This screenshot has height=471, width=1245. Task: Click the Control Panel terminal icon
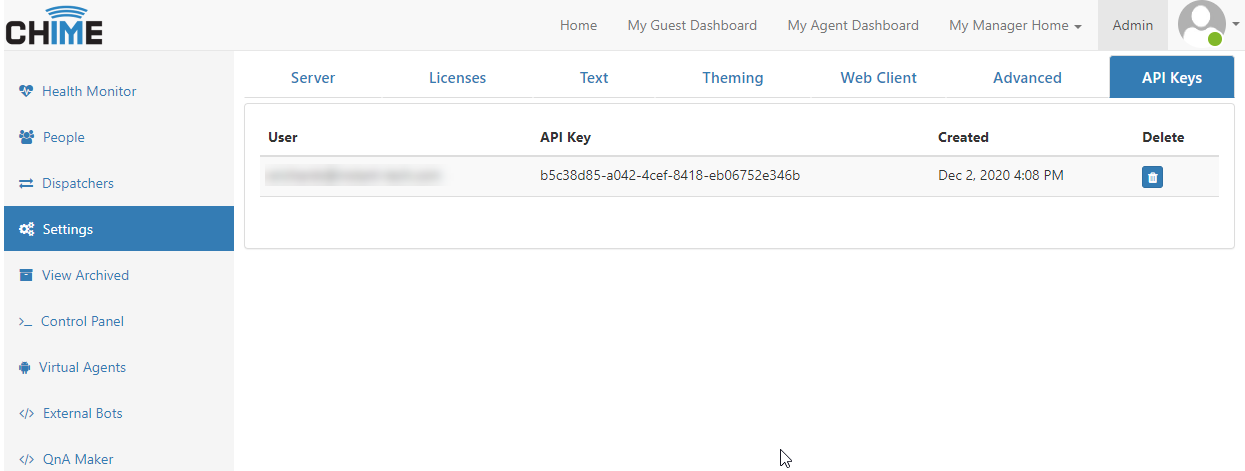[x=26, y=322]
